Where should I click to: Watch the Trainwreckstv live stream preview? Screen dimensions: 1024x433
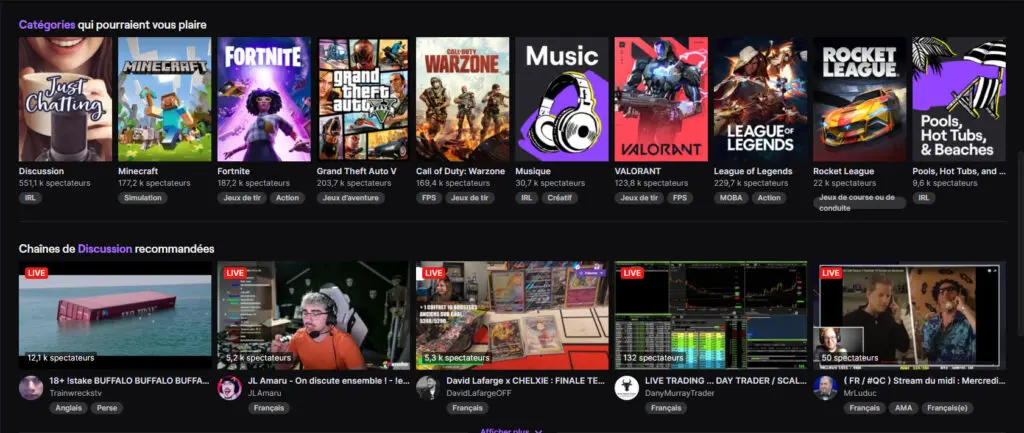[115, 315]
